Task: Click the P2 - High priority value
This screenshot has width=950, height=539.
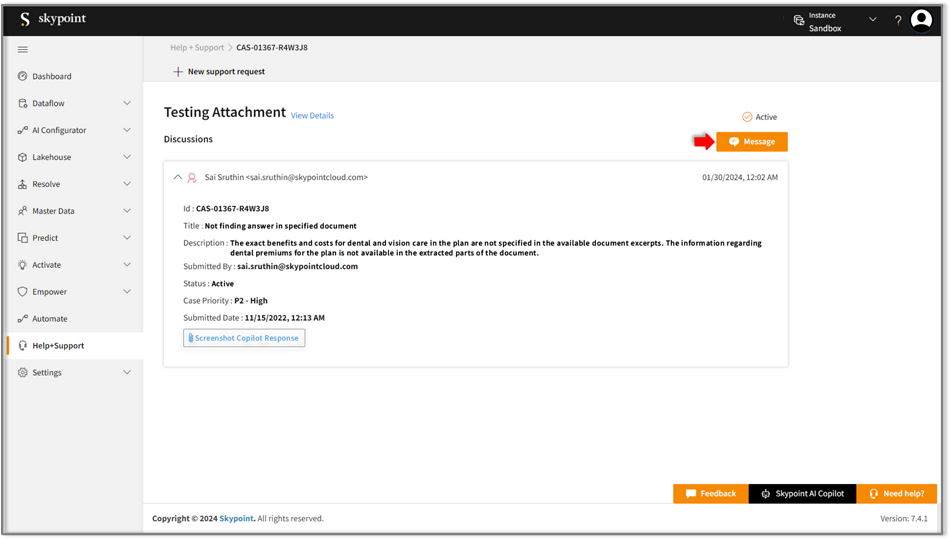Action: pyautogui.click(x=251, y=300)
